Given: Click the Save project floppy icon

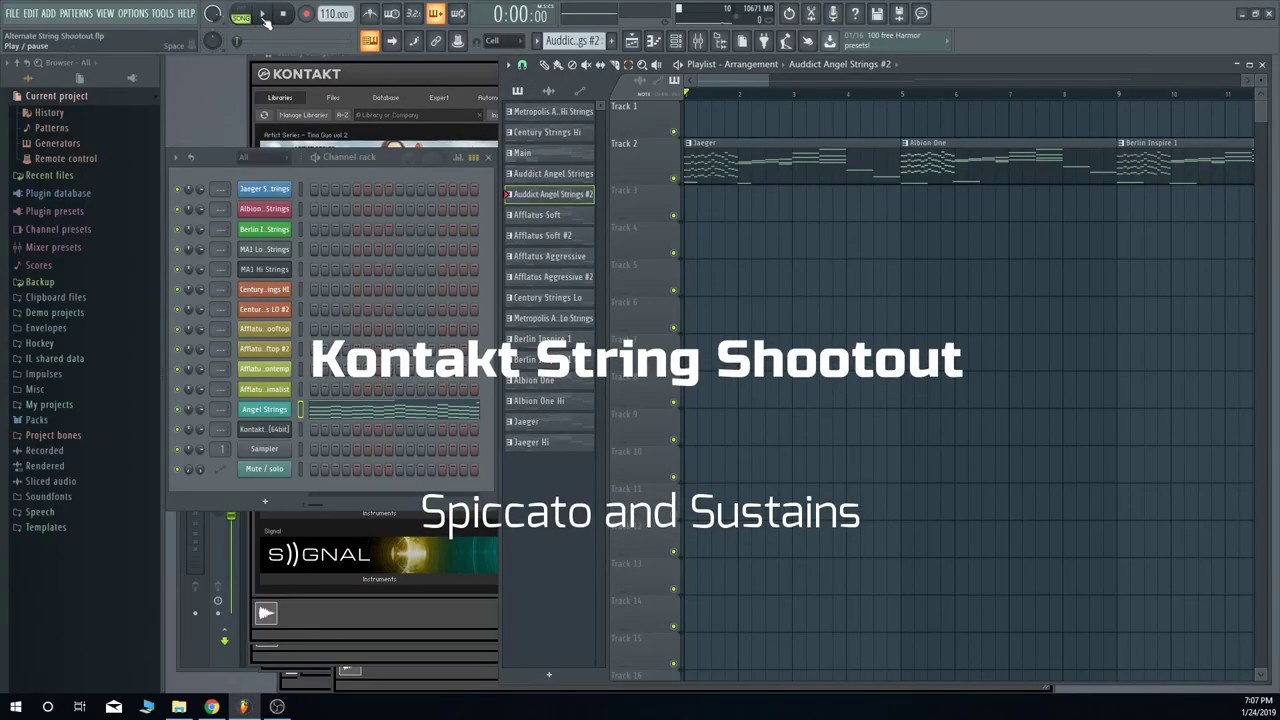Looking at the screenshot, I should (877, 14).
